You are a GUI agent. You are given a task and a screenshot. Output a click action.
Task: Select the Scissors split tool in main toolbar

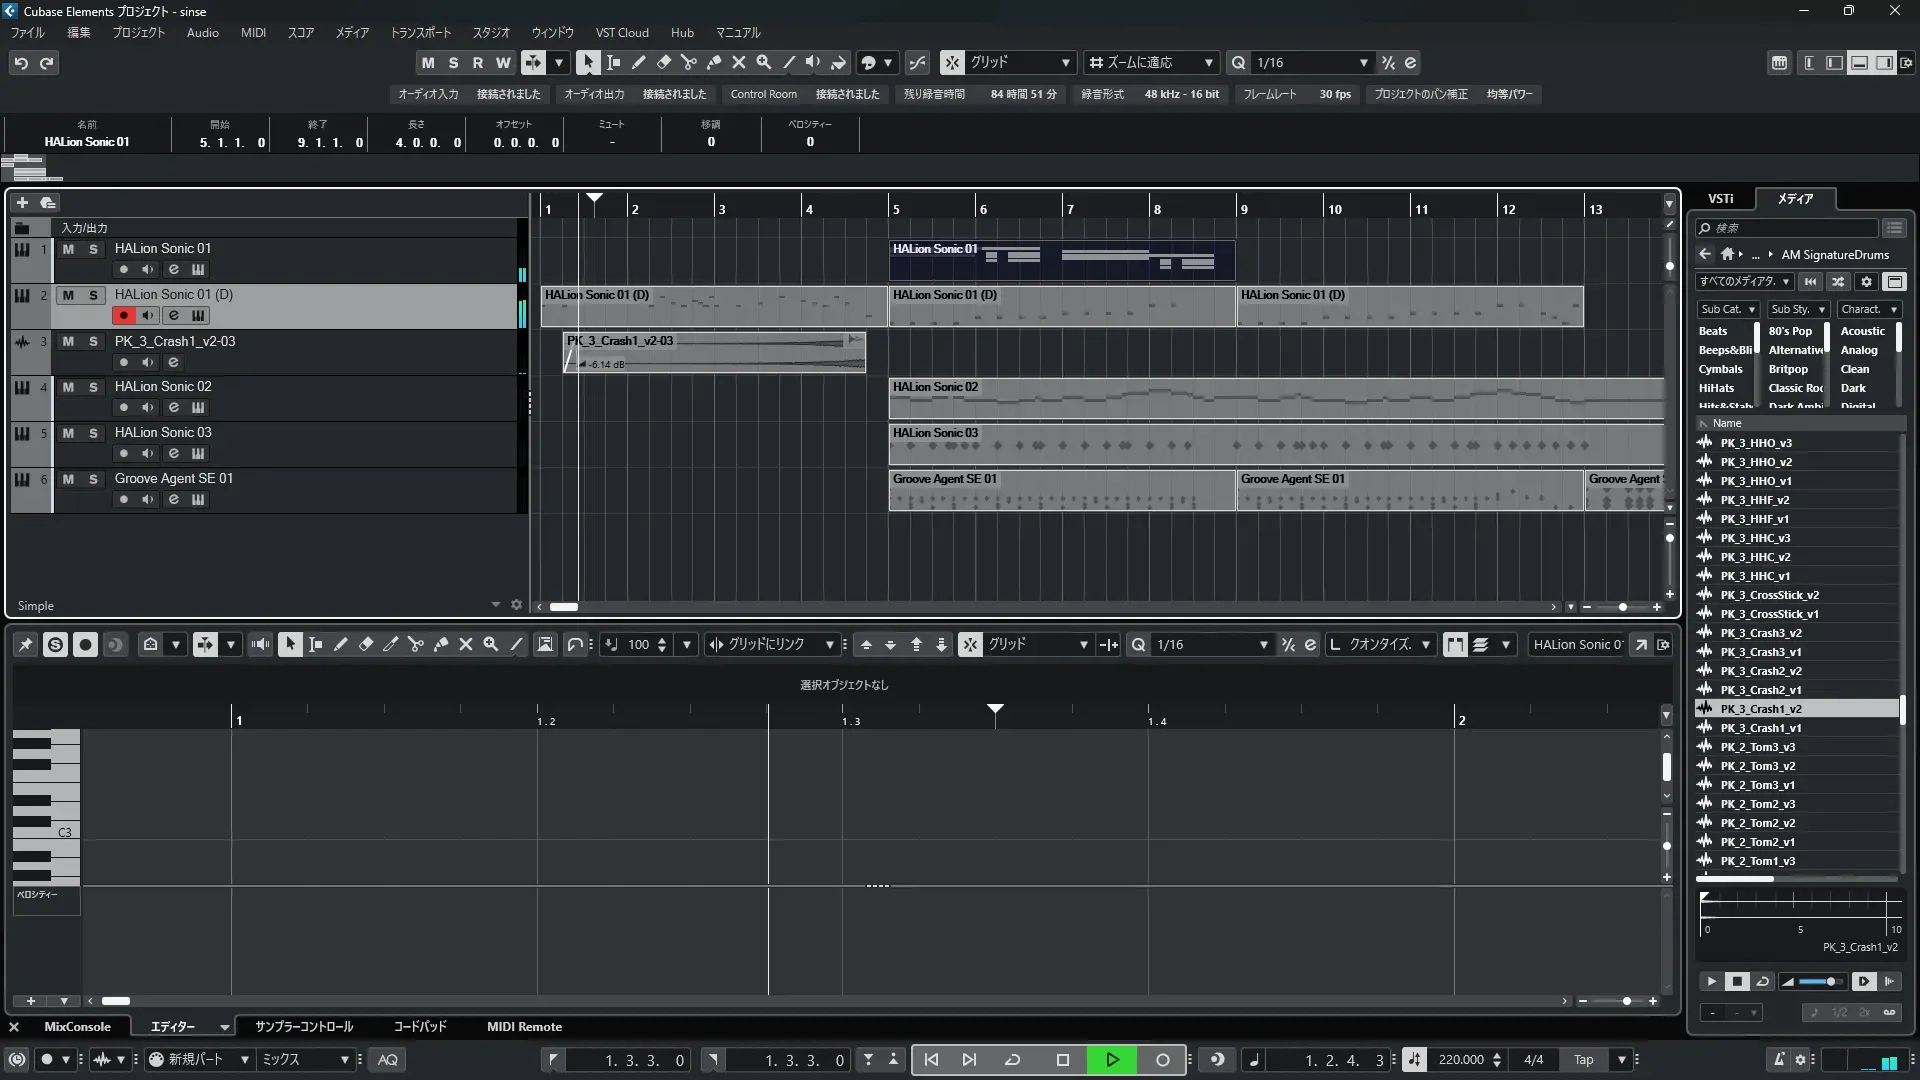(688, 62)
